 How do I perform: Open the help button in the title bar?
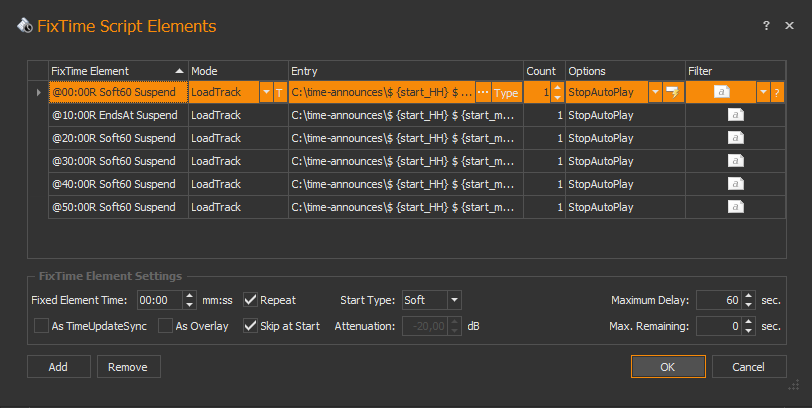[766, 26]
